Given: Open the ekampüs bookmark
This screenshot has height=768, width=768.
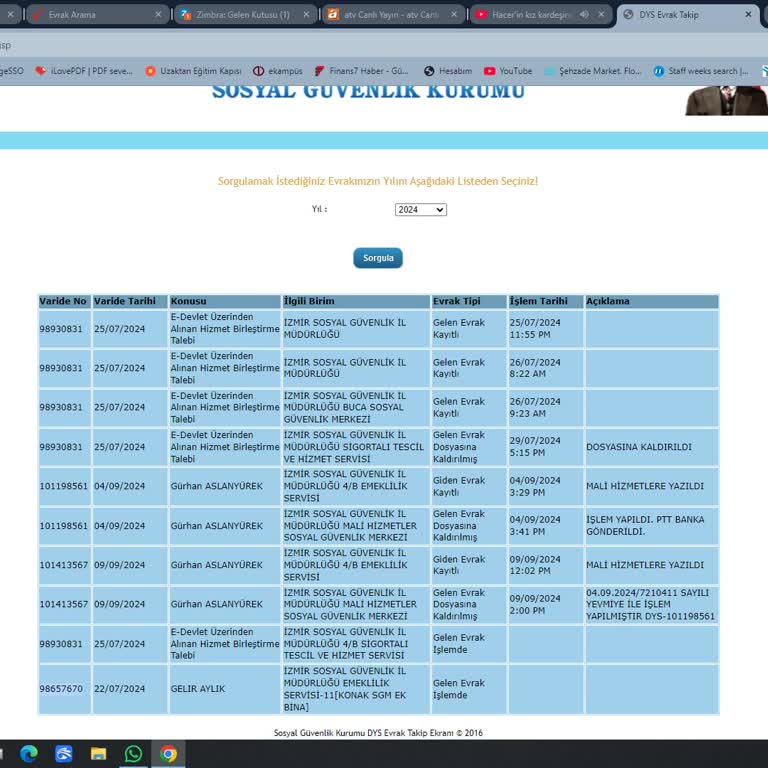Looking at the screenshot, I should [278, 71].
